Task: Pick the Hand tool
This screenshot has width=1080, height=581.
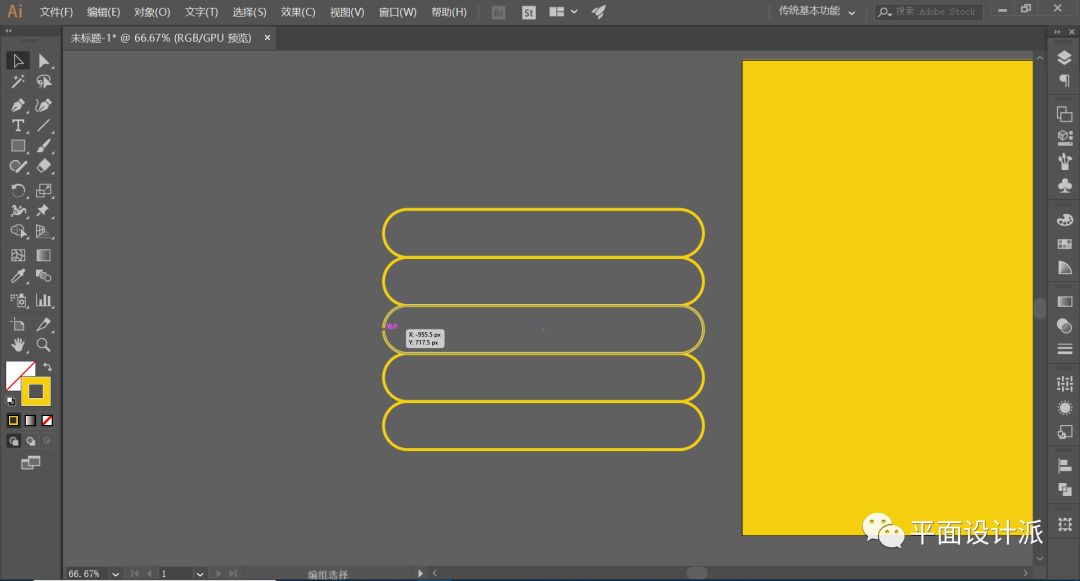Action: (18, 345)
